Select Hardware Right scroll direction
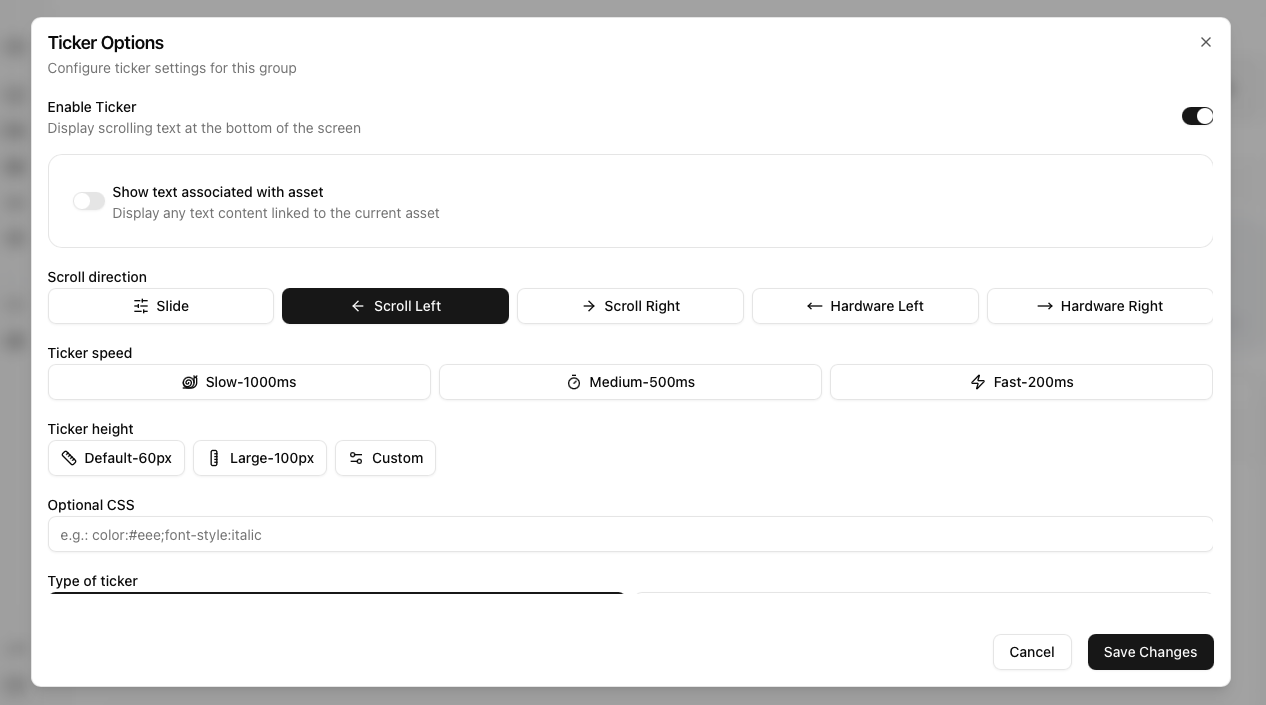The image size is (1266, 705). coord(1099,306)
